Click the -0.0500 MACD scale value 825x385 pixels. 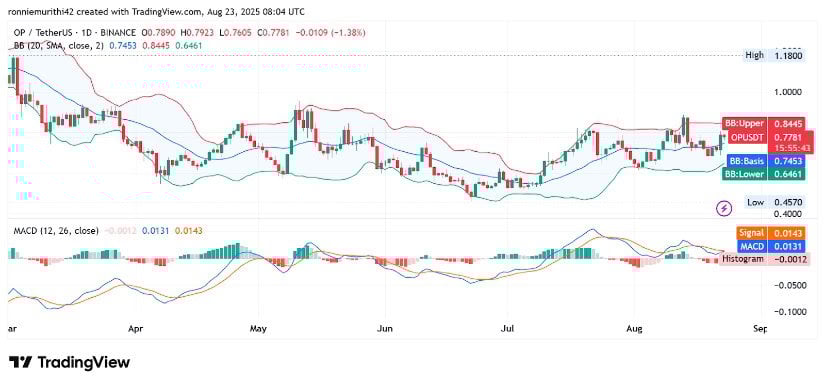click(788, 285)
